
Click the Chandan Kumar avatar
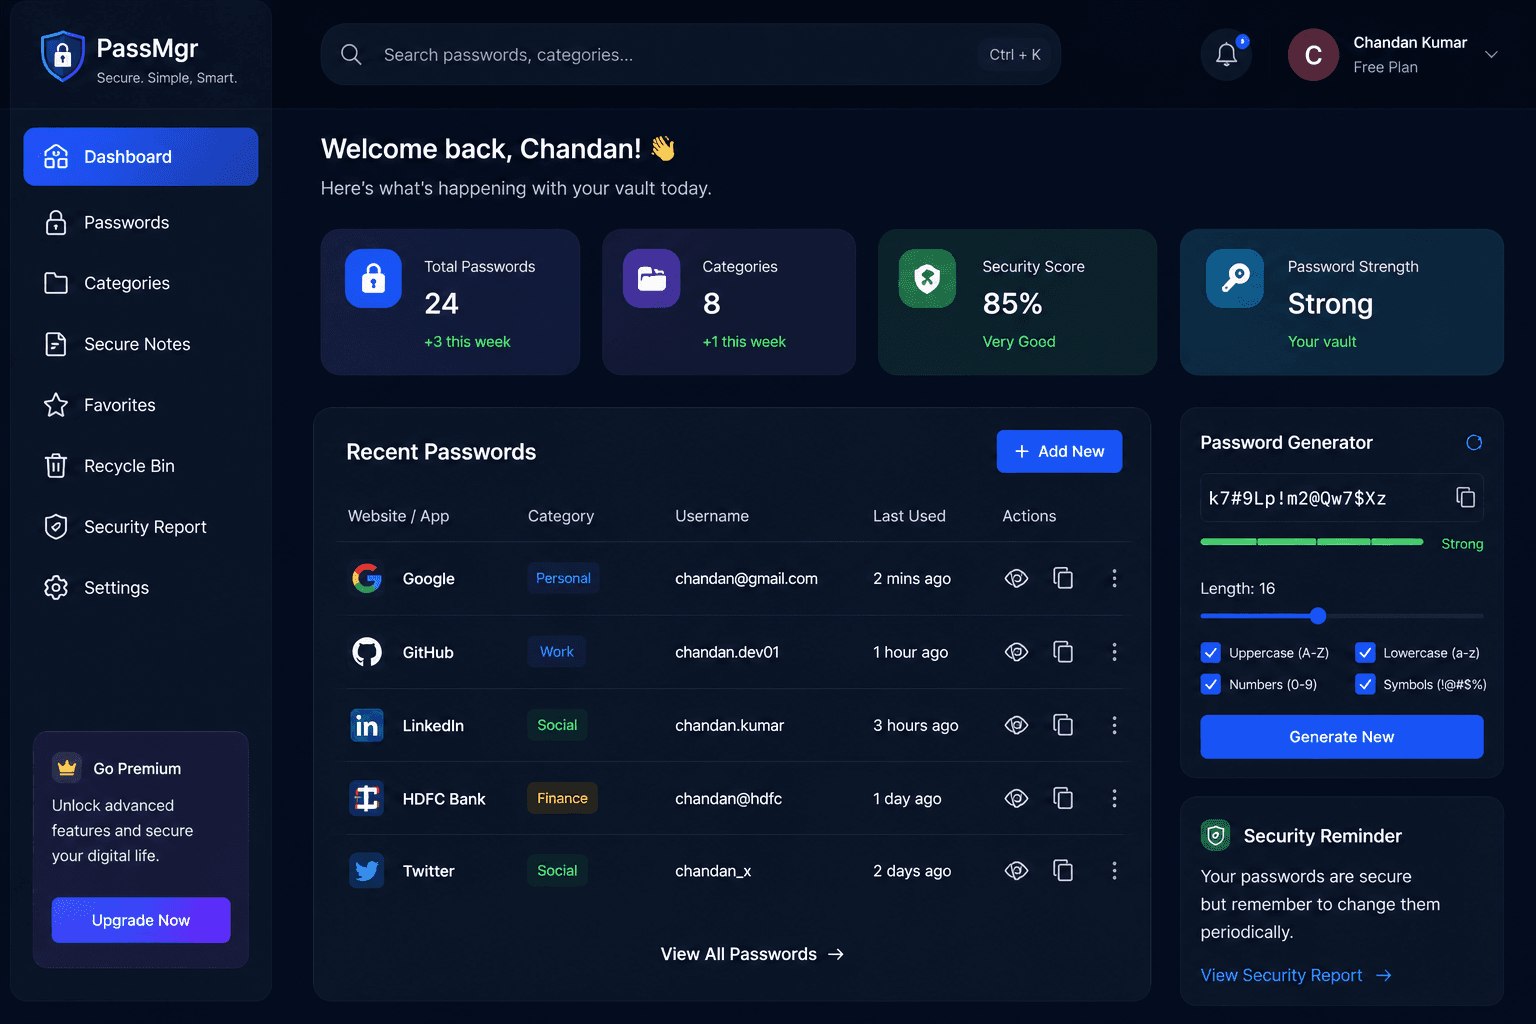[1313, 55]
